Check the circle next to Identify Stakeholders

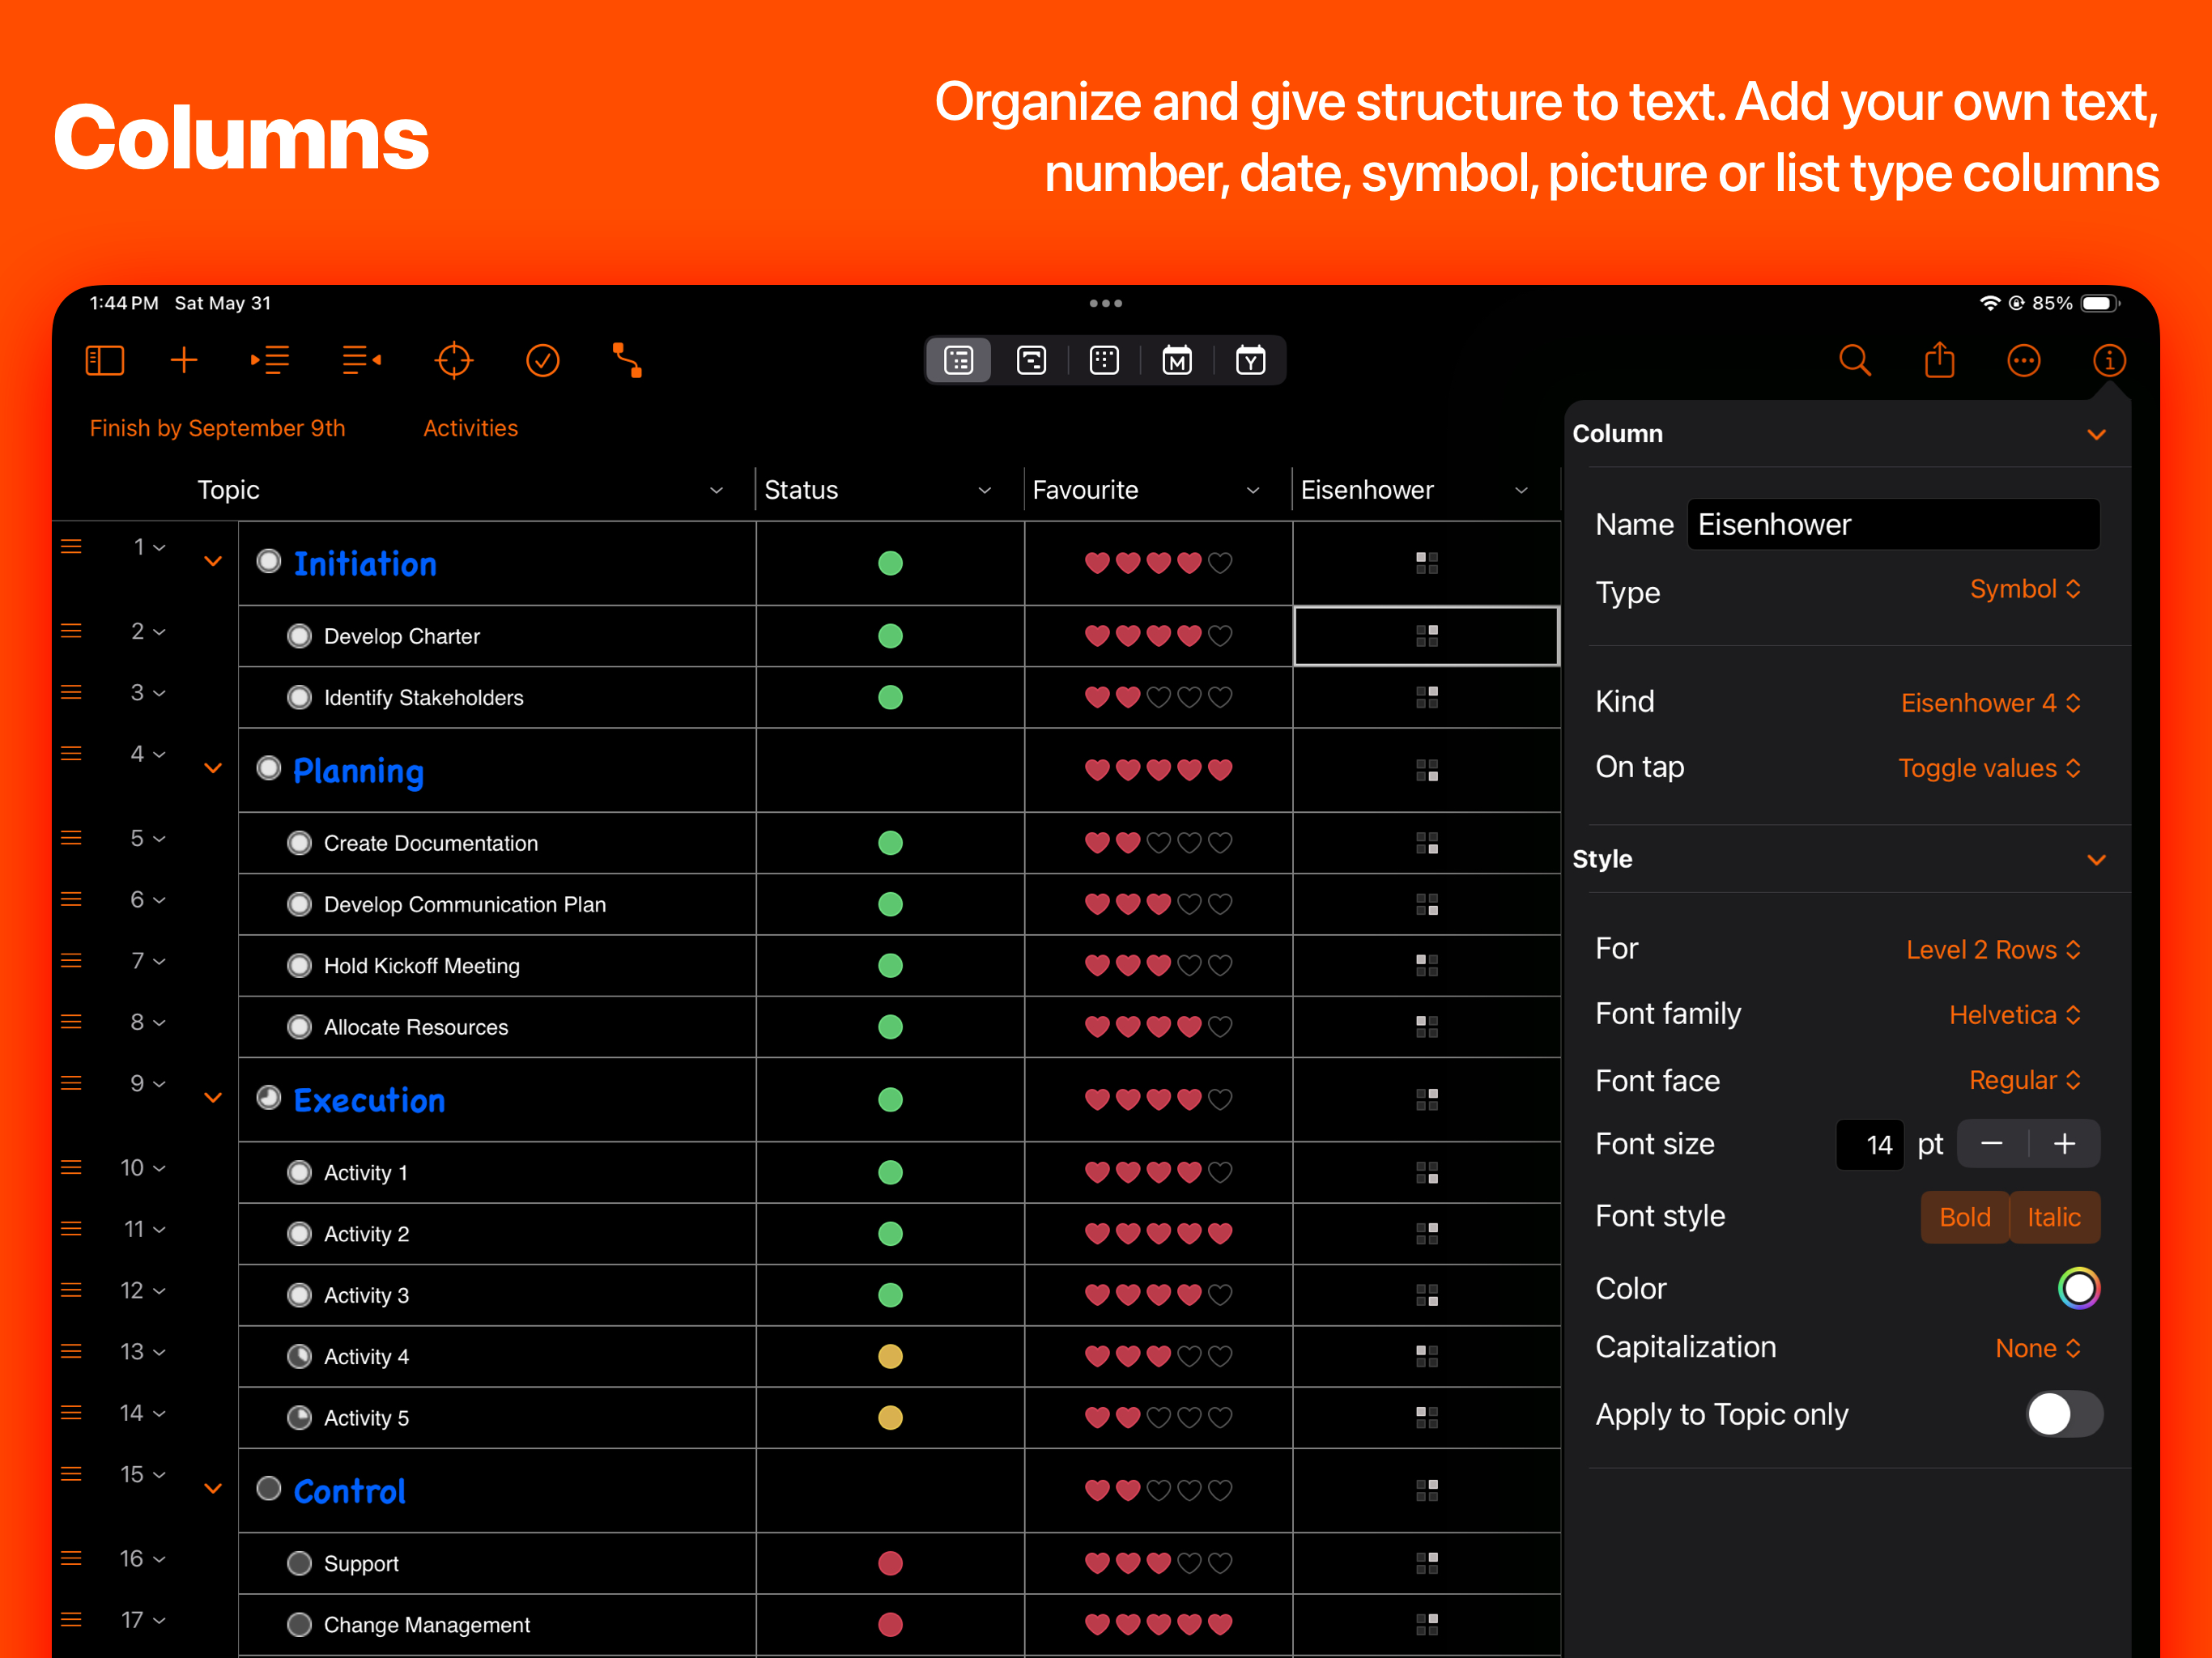coord(299,697)
